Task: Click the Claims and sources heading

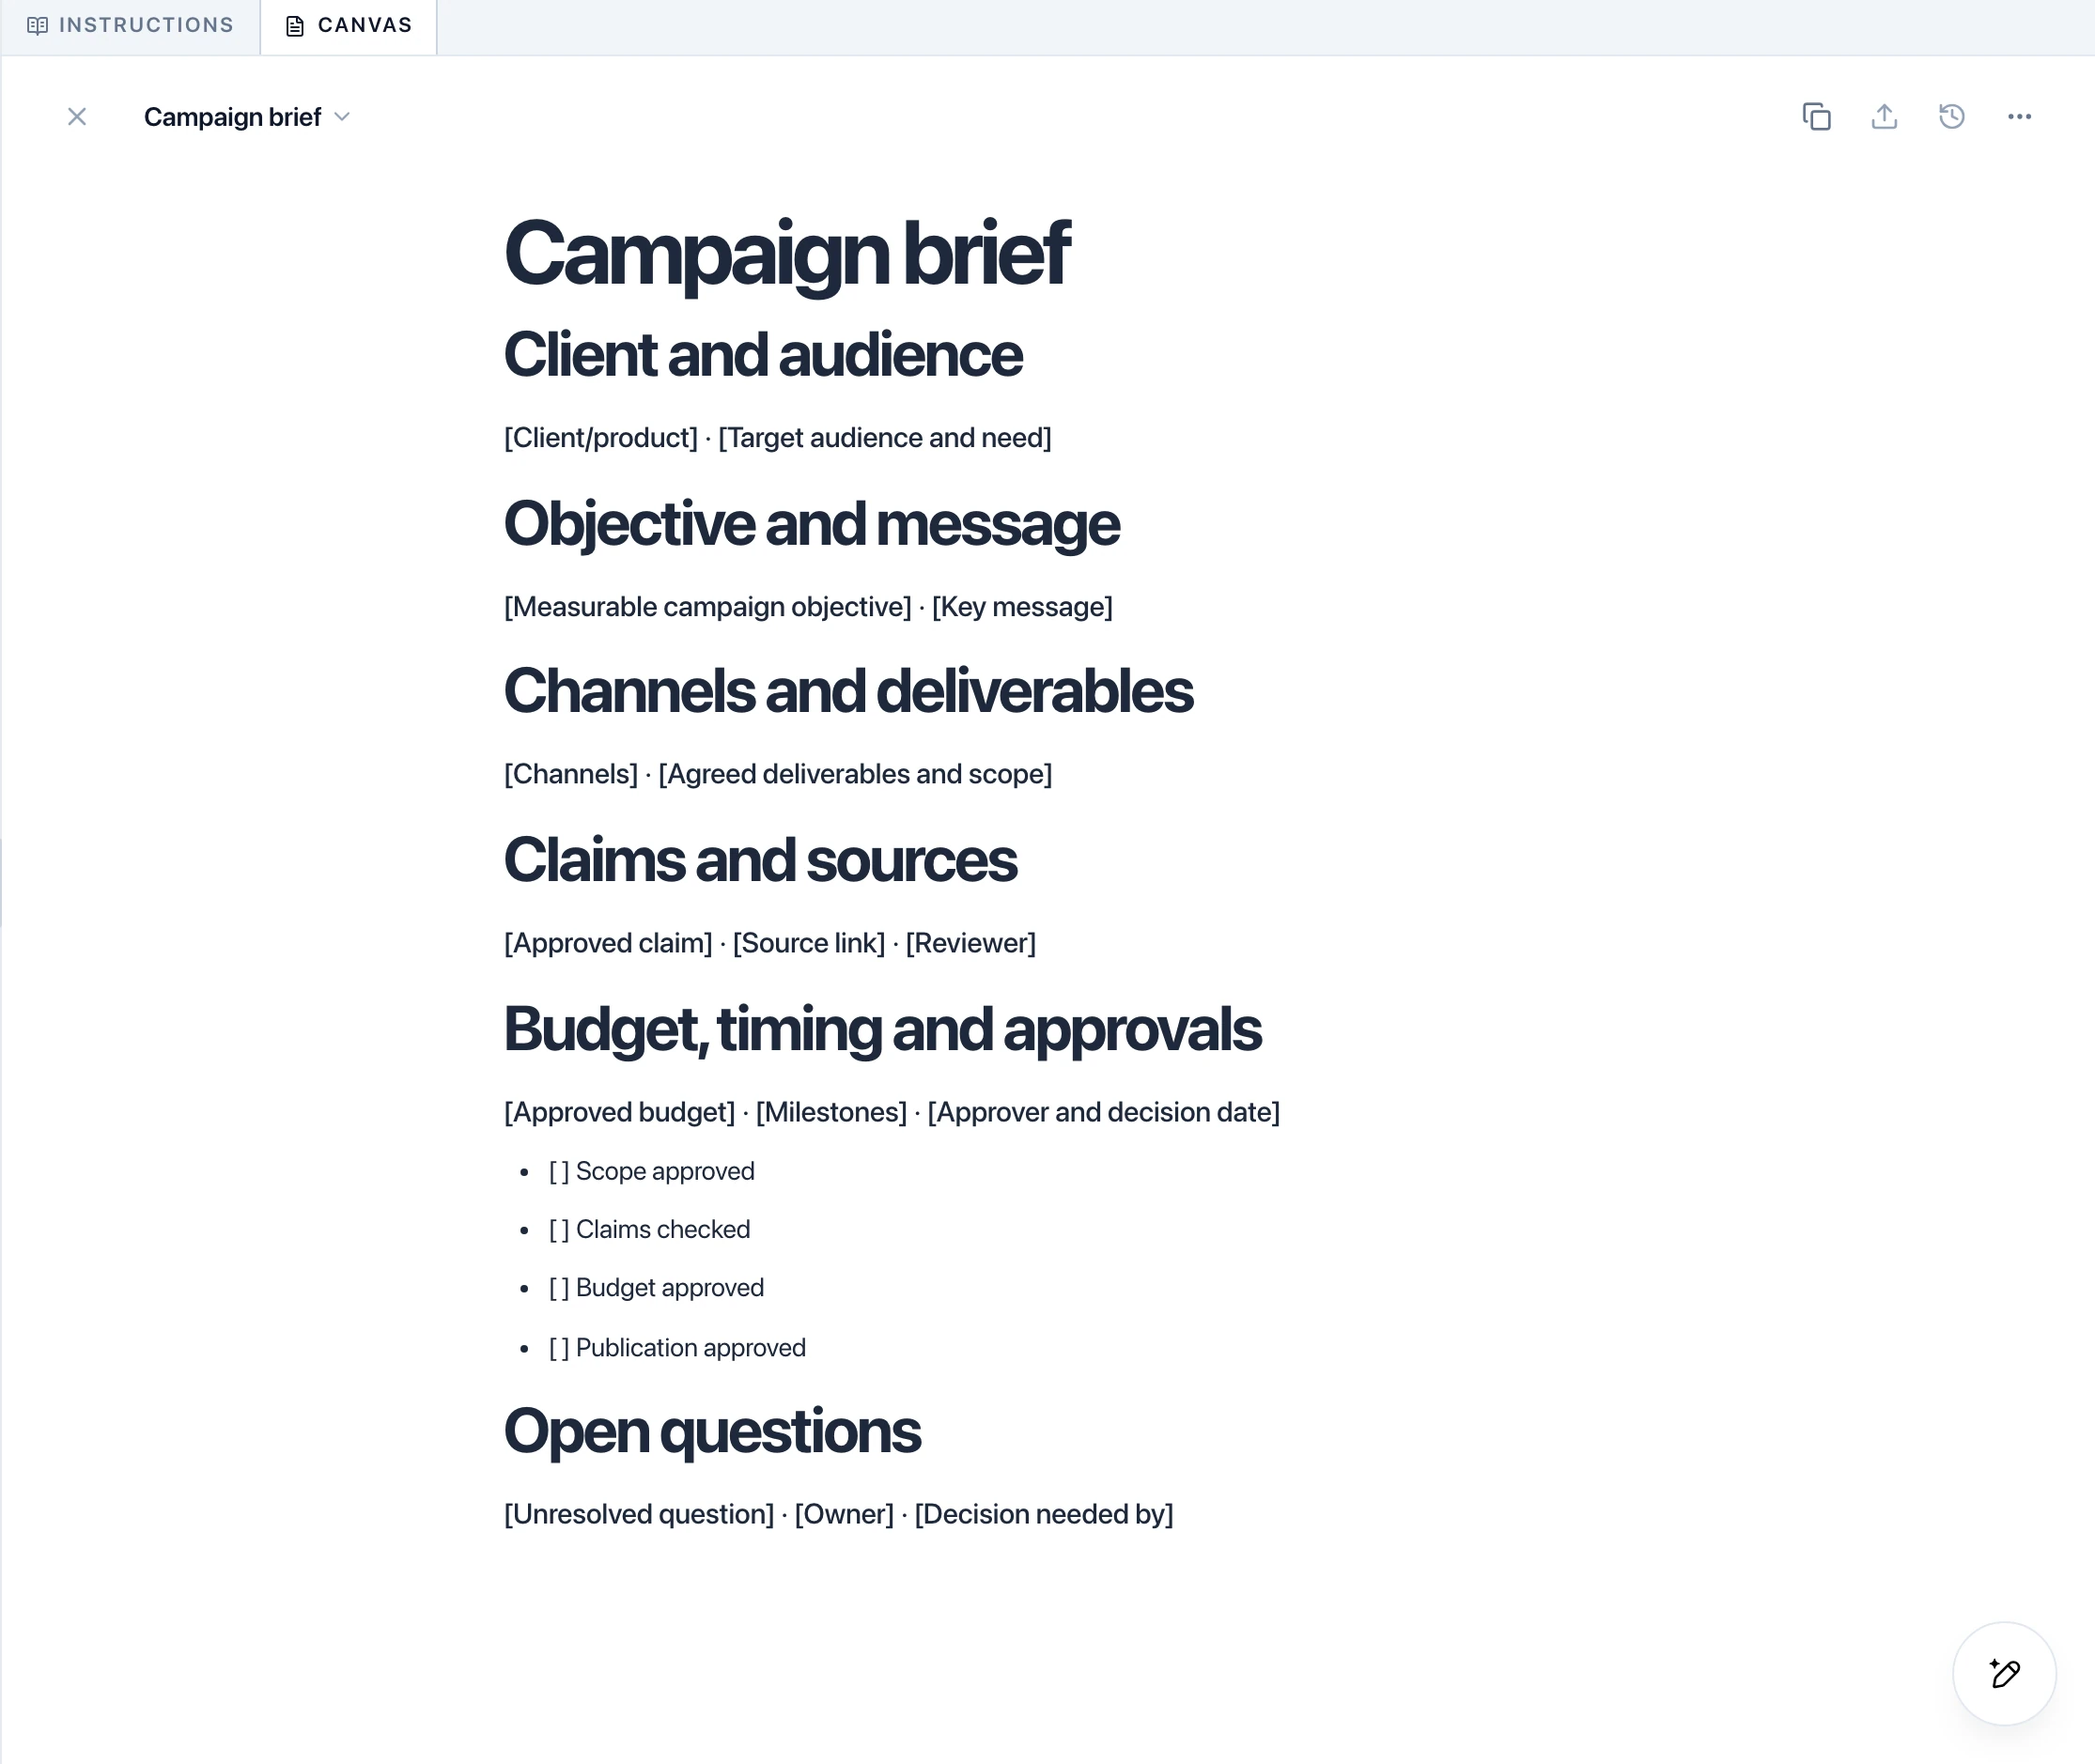Action: 760,860
